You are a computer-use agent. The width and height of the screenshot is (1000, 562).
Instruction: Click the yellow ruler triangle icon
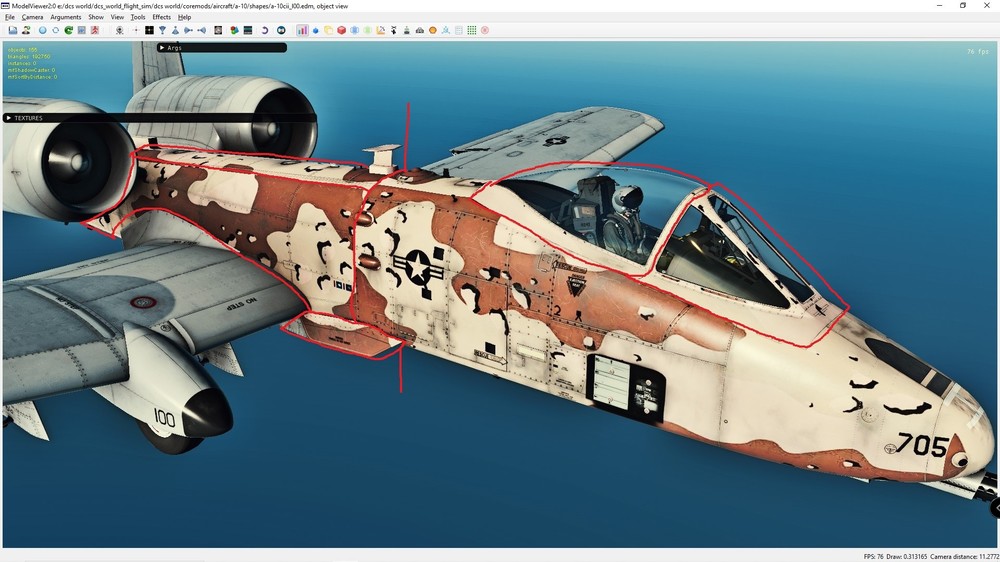(x=381, y=30)
